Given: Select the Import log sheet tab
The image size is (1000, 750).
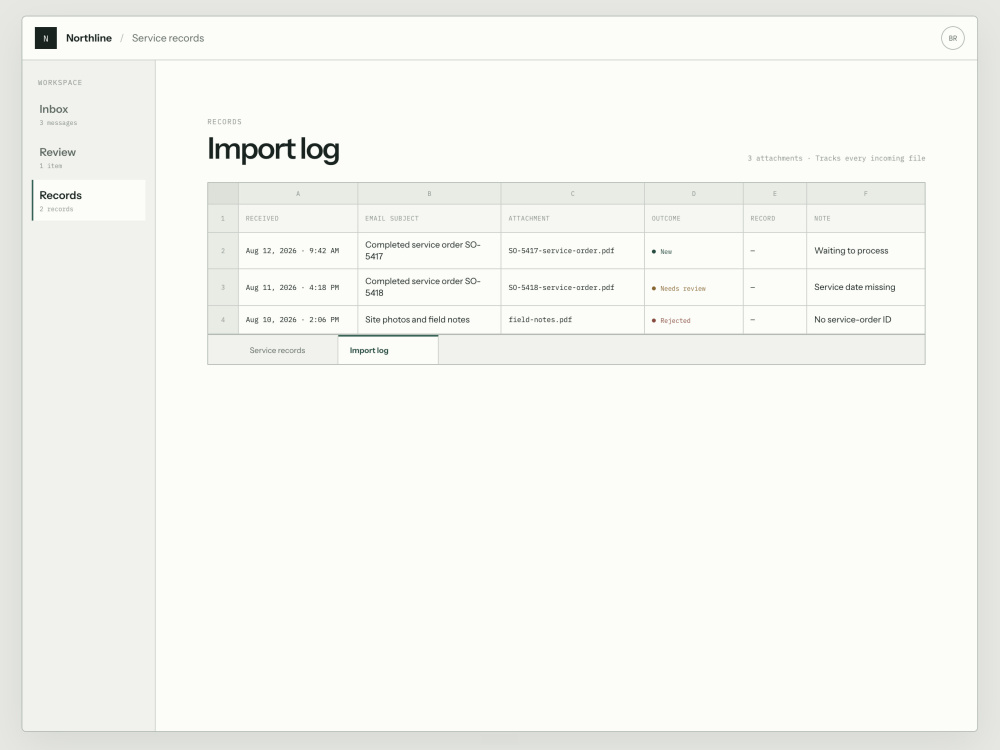Looking at the screenshot, I should 388,350.
